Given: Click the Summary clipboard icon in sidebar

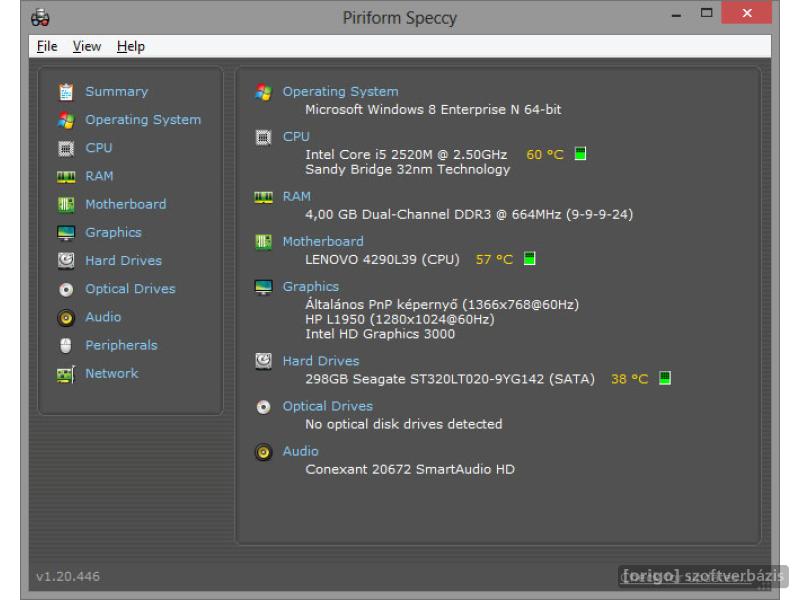Looking at the screenshot, I should click(66, 92).
